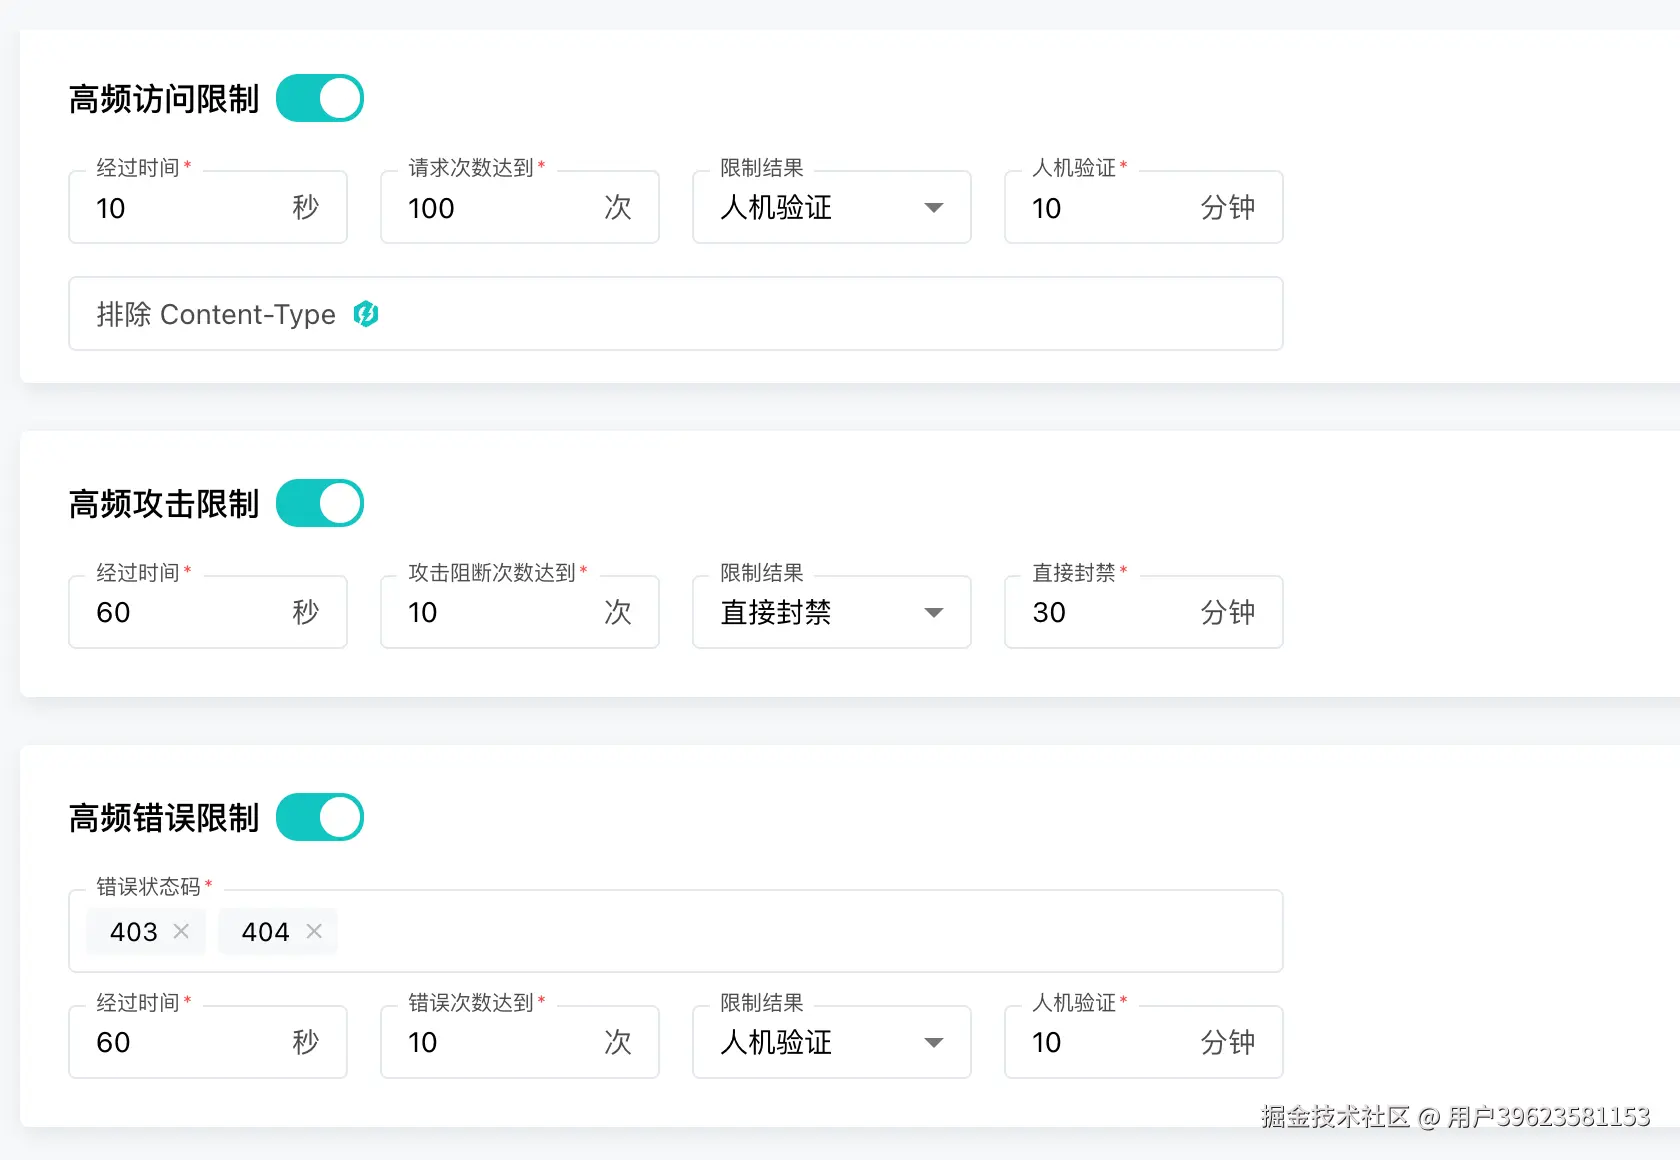
Task: Turn off the 高频攻击限制 switch
Action: pyautogui.click(x=320, y=503)
